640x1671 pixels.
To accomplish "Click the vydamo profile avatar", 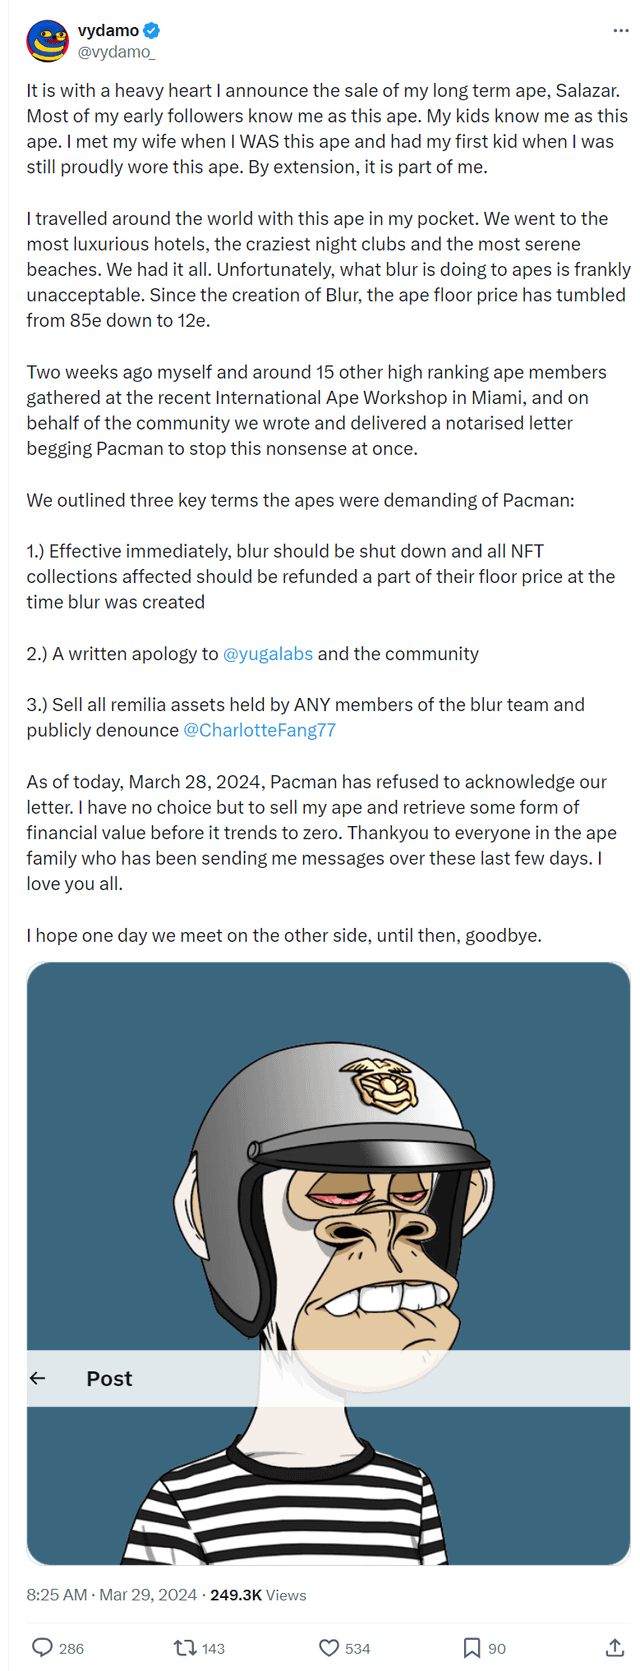I will pyautogui.click(x=47, y=41).
